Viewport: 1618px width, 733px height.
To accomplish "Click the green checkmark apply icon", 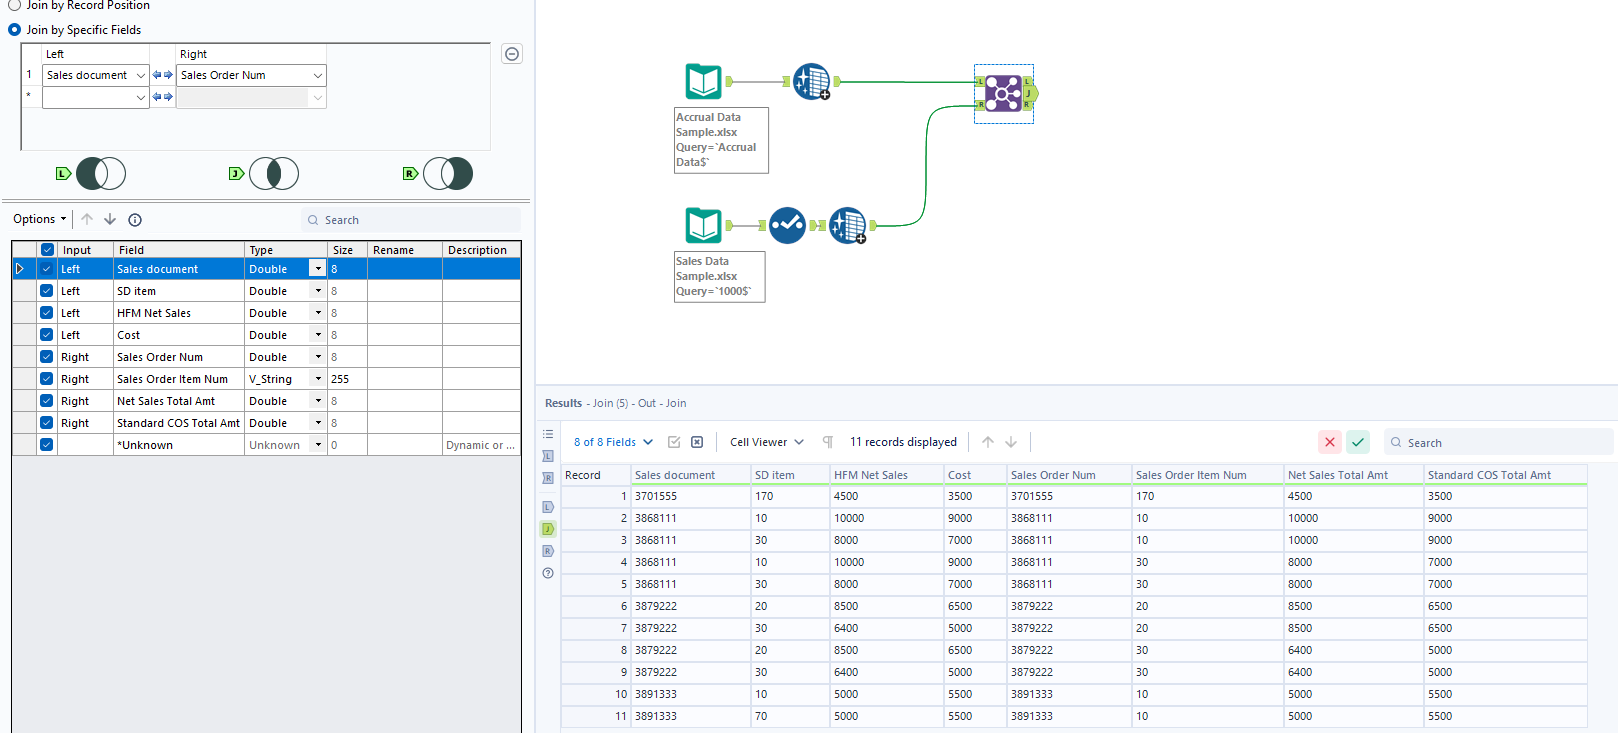I will [x=1357, y=442].
